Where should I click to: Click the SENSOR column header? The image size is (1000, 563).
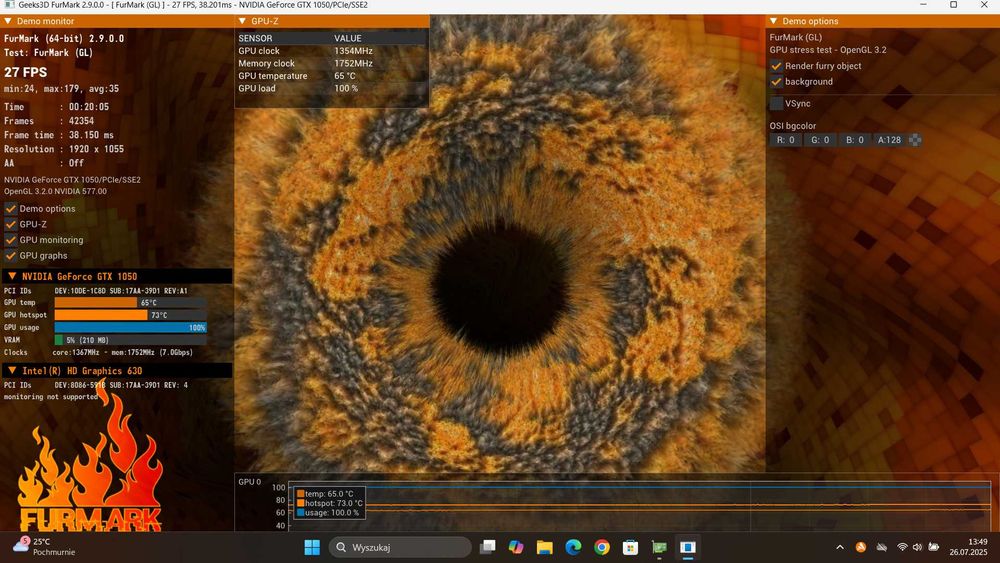tap(255, 38)
